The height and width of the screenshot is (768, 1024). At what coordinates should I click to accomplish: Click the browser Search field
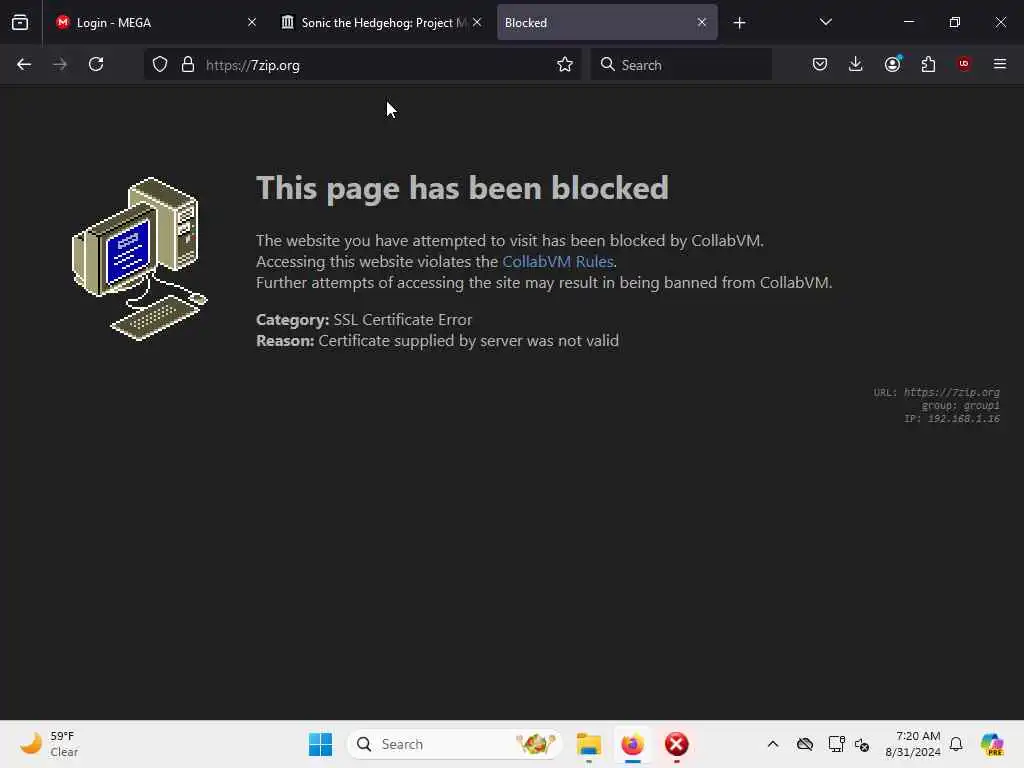click(681, 65)
